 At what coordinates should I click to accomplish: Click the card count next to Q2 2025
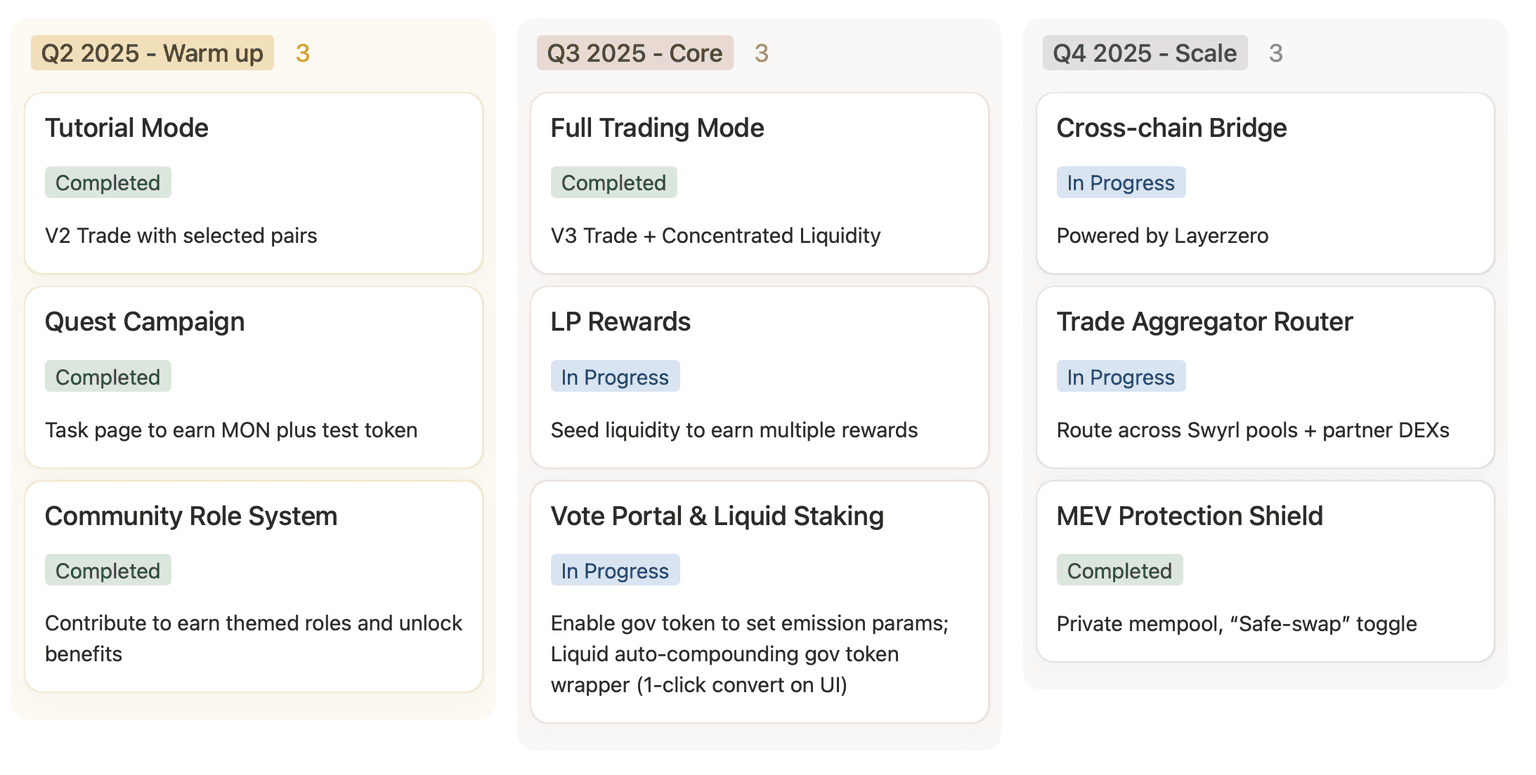(x=303, y=53)
